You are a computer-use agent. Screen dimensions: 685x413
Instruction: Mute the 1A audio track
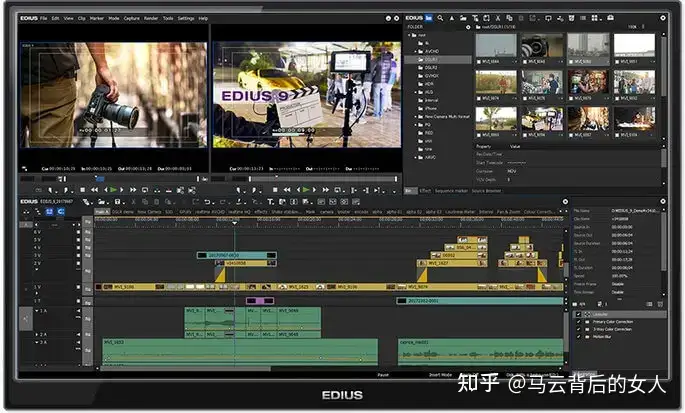click(x=79, y=311)
